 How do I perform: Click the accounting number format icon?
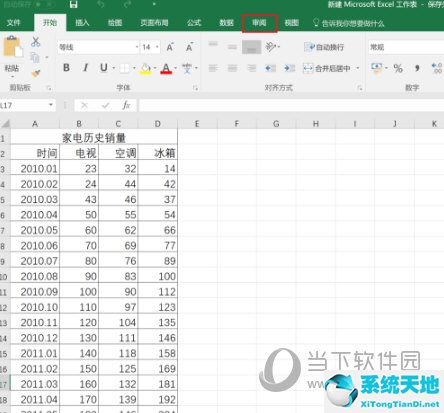[377, 68]
